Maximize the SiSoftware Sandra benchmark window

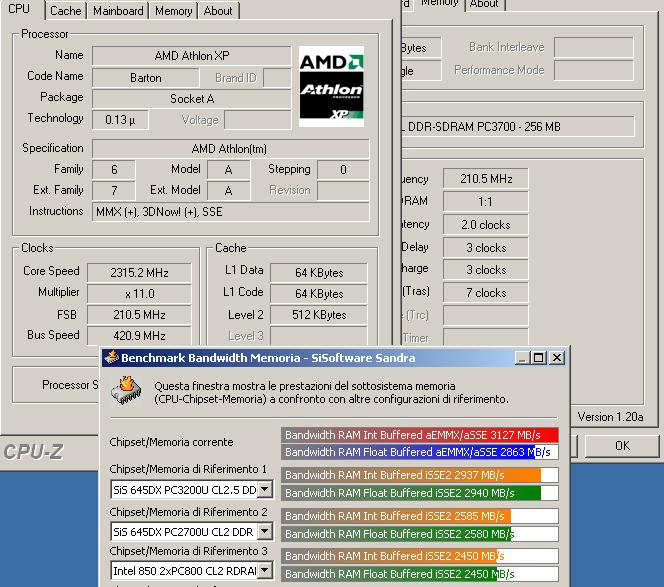coord(539,358)
